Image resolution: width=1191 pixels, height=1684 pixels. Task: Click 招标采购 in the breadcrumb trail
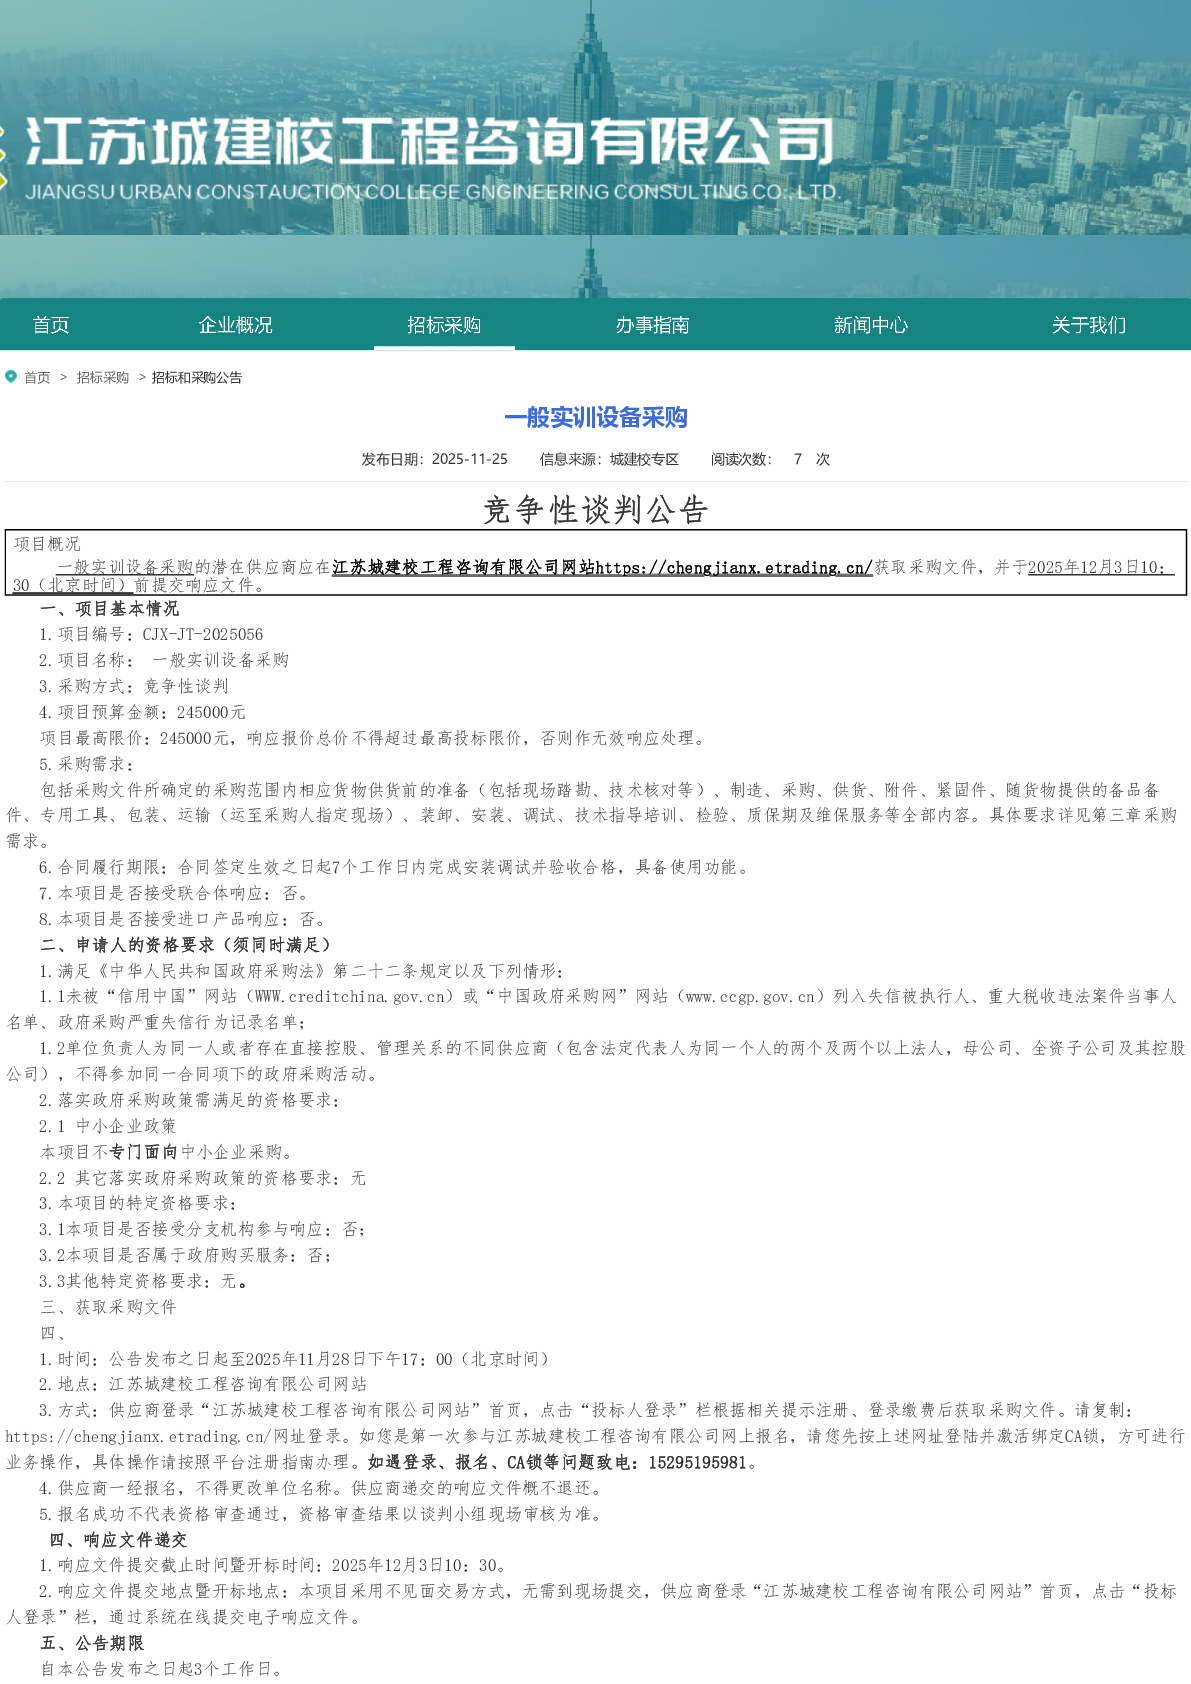(103, 378)
